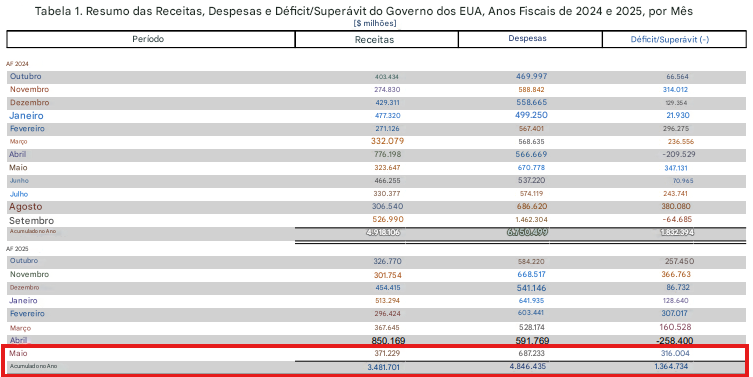Click receitas cell 326.770

click(x=387, y=262)
